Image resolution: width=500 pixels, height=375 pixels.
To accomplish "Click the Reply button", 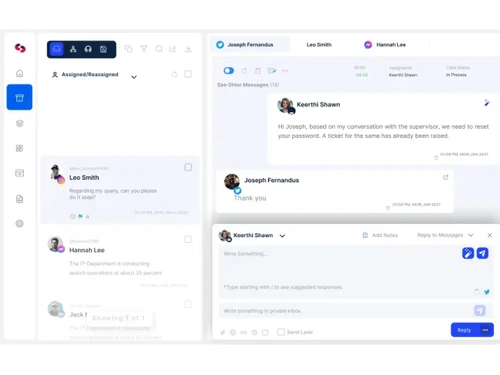I will [x=465, y=330].
